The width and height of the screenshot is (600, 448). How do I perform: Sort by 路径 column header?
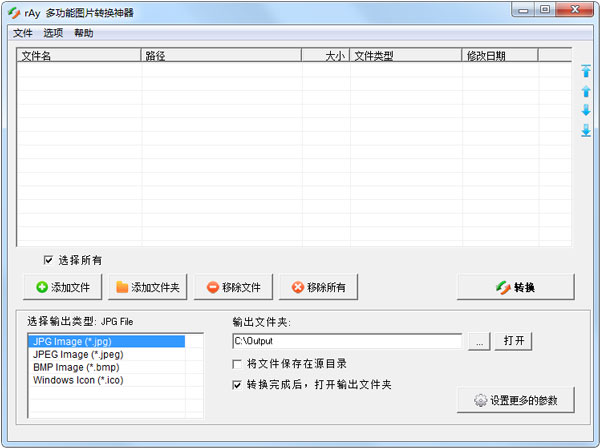click(221, 55)
